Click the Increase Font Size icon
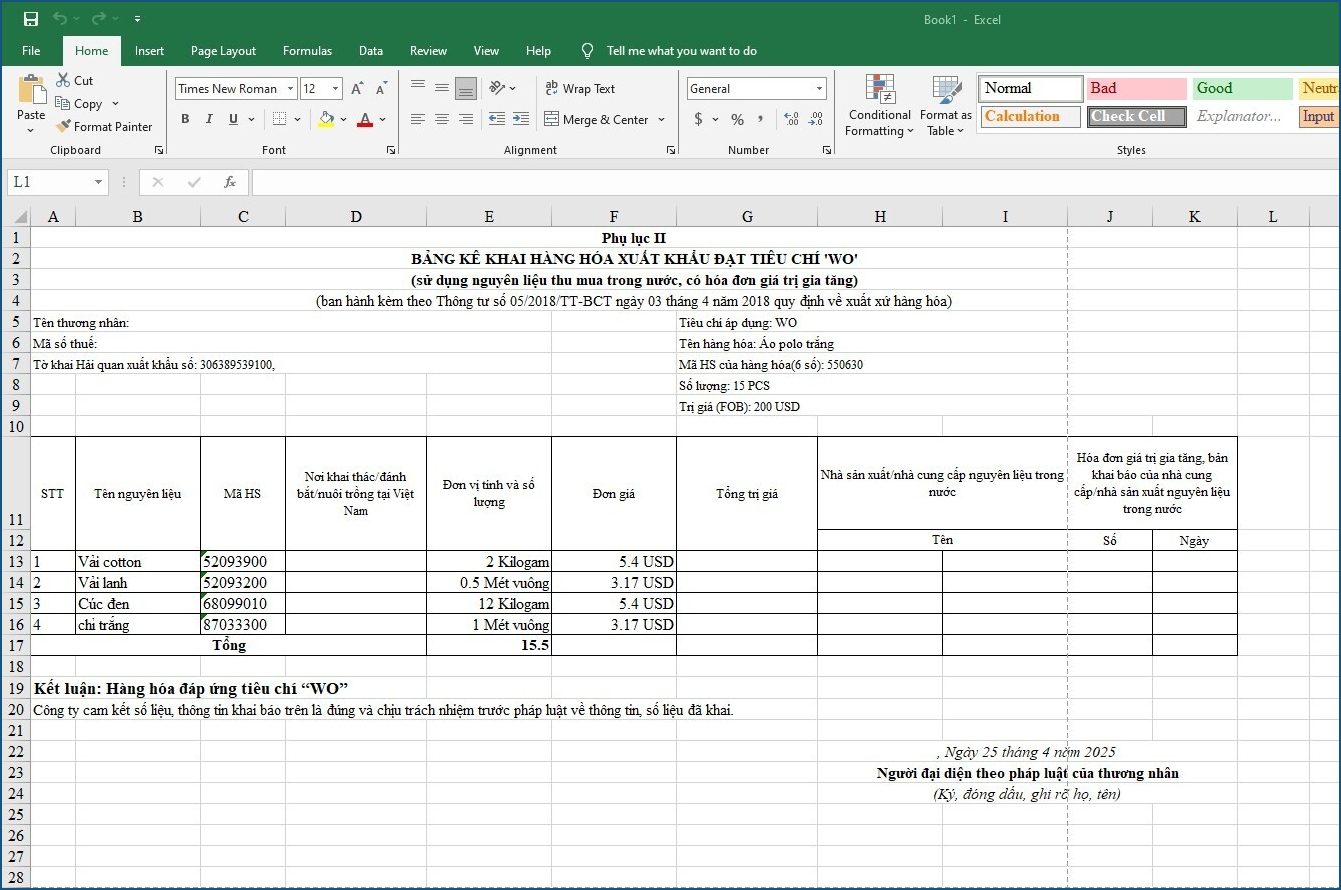The image size is (1341, 890). (357, 89)
